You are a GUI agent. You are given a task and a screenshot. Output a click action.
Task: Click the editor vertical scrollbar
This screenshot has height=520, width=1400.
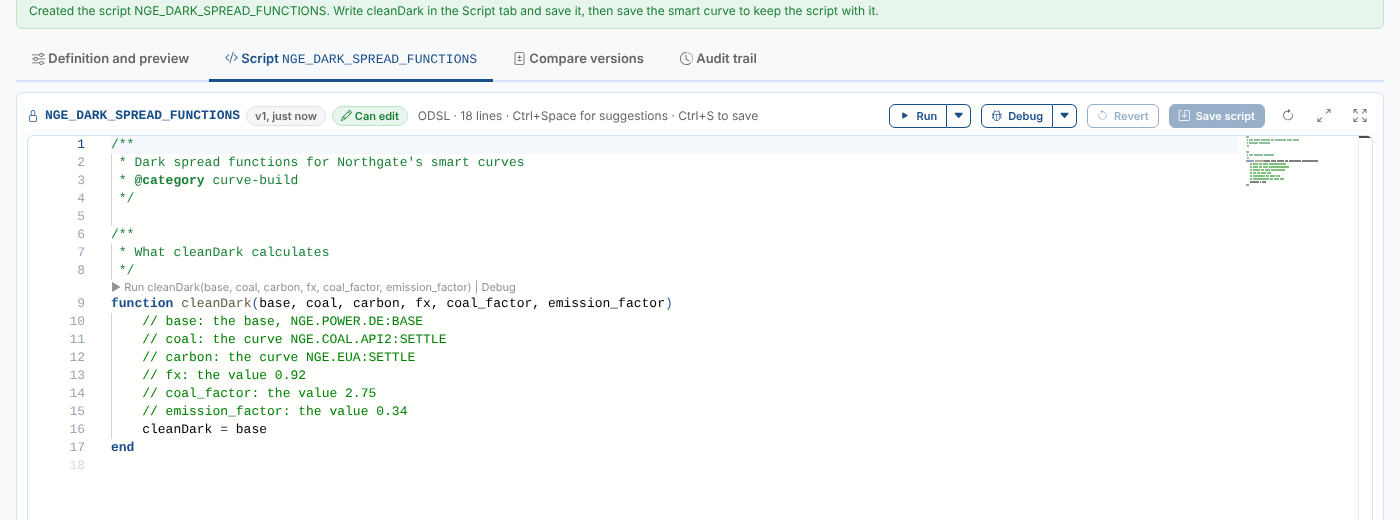coord(1364,328)
